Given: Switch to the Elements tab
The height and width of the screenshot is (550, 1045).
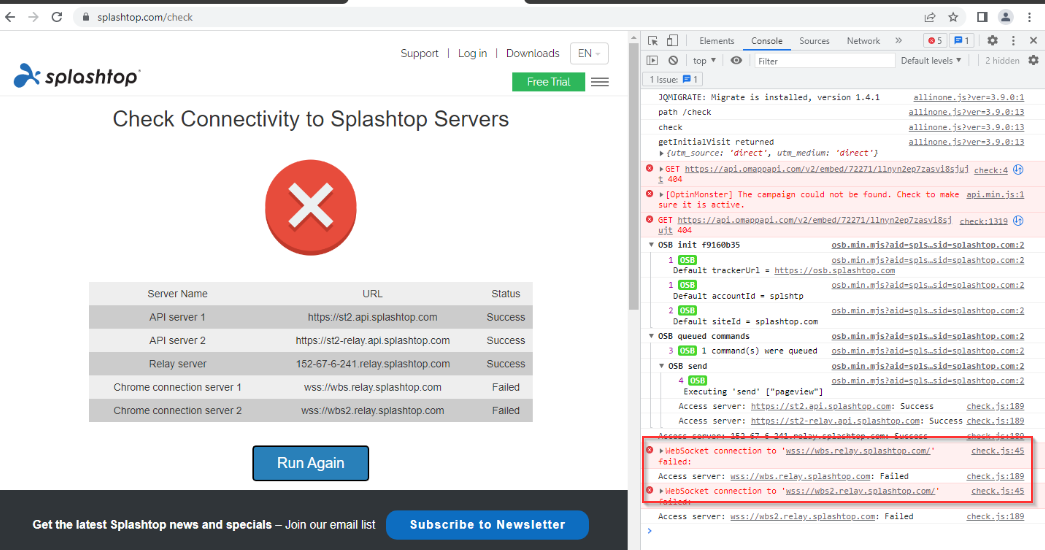Looking at the screenshot, I should [x=716, y=41].
